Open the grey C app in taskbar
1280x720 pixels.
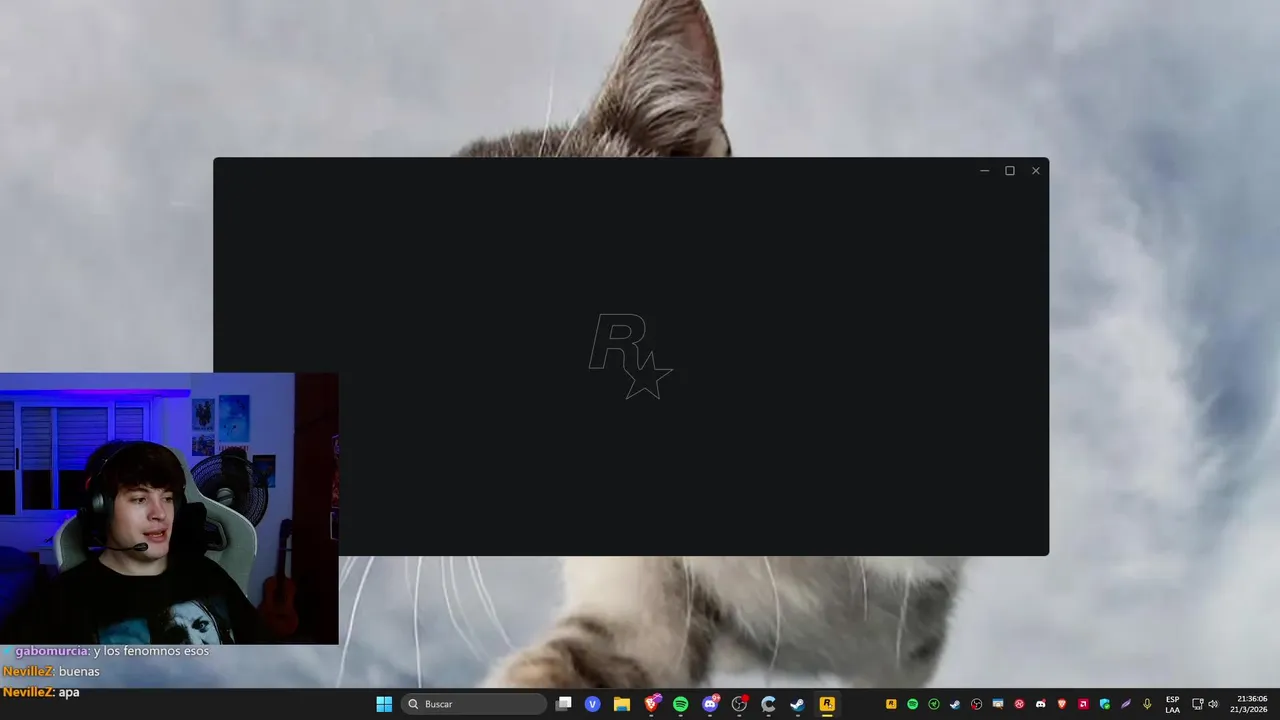[x=768, y=704]
